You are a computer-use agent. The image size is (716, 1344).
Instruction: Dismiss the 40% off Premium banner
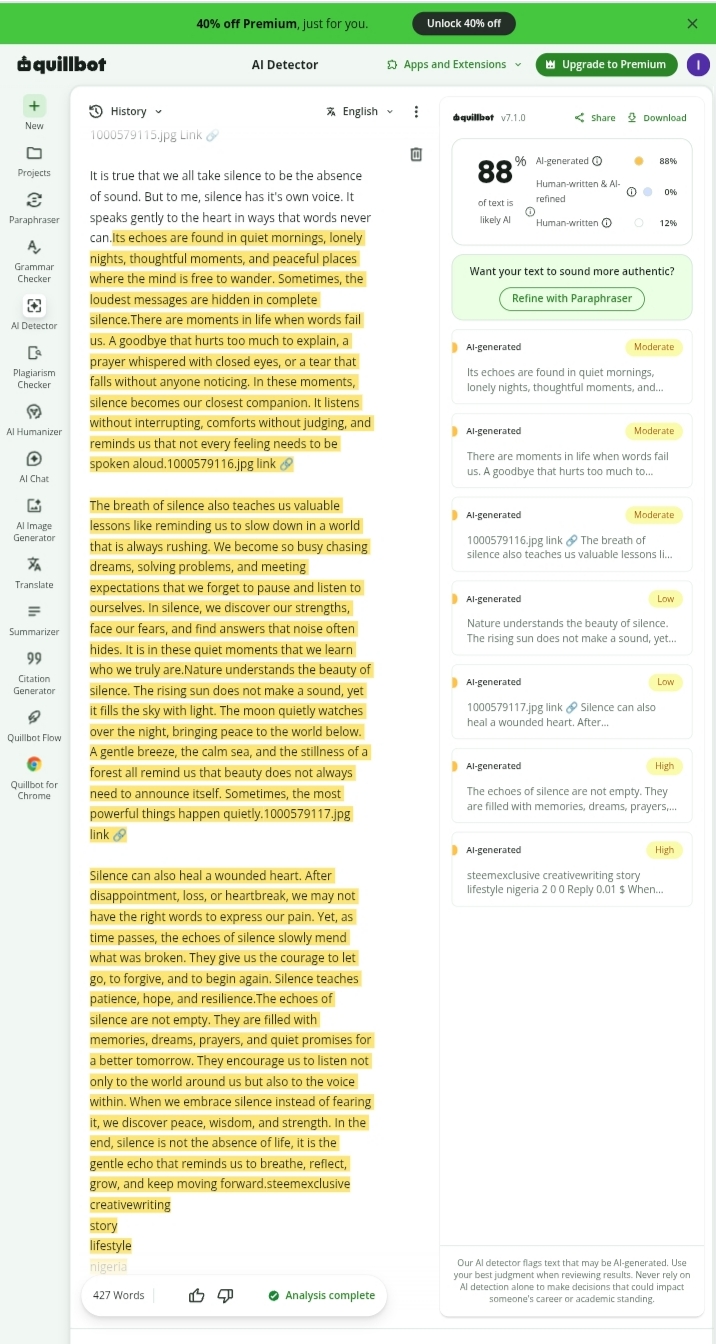coord(692,23)
